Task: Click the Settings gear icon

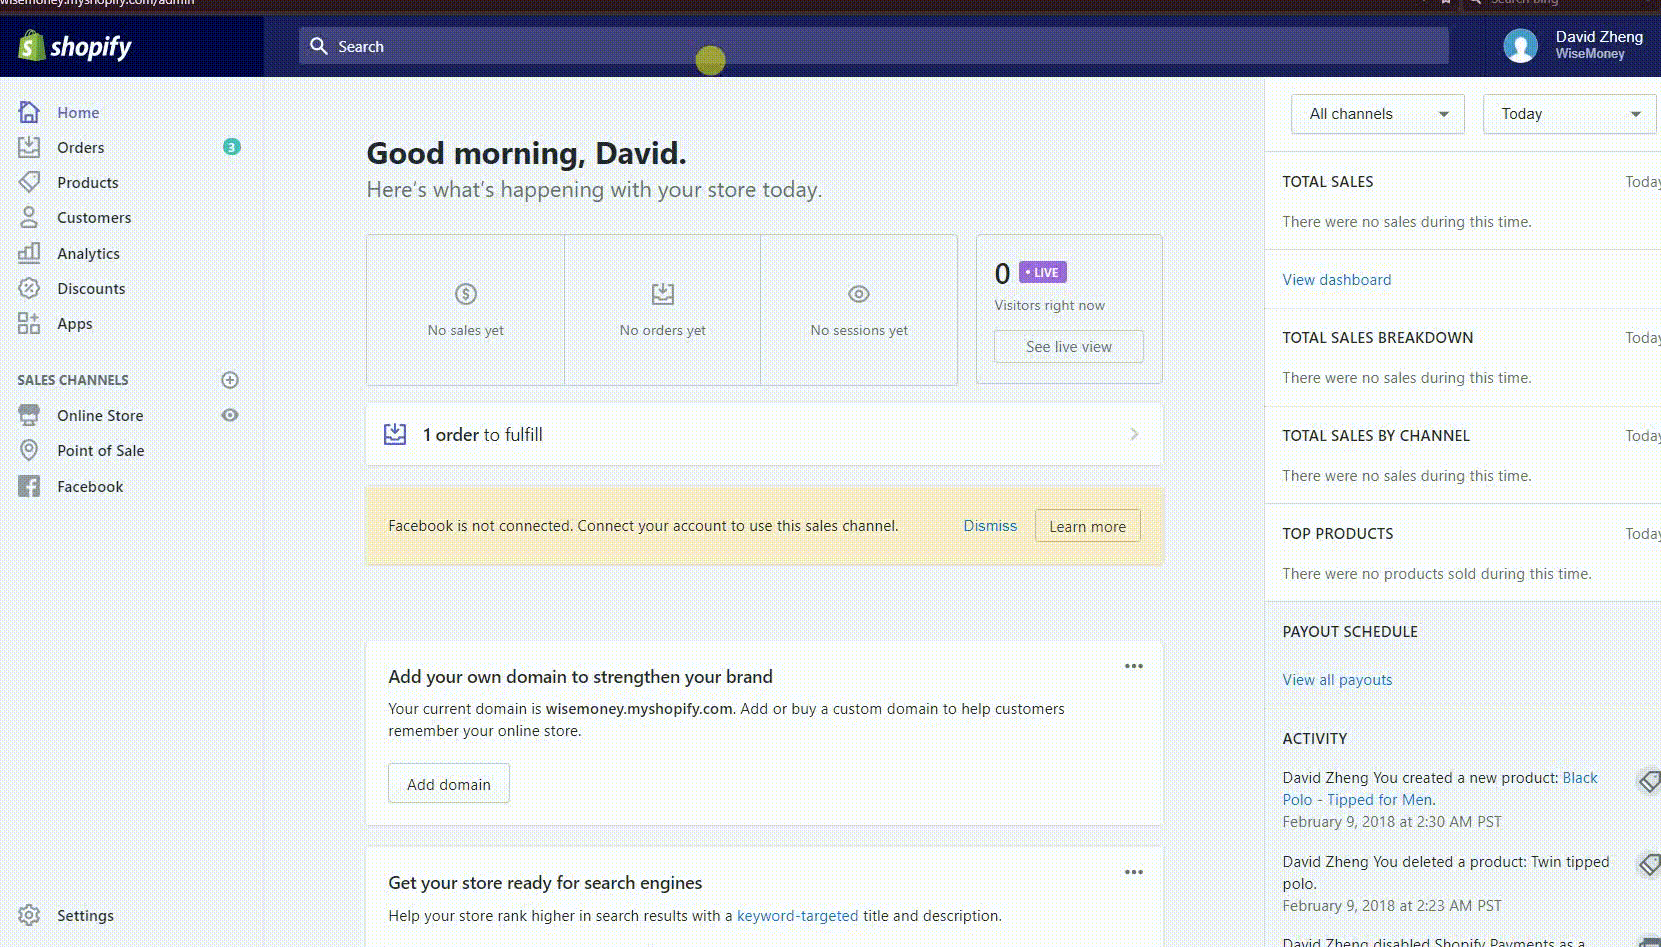Action: point(29,915)
